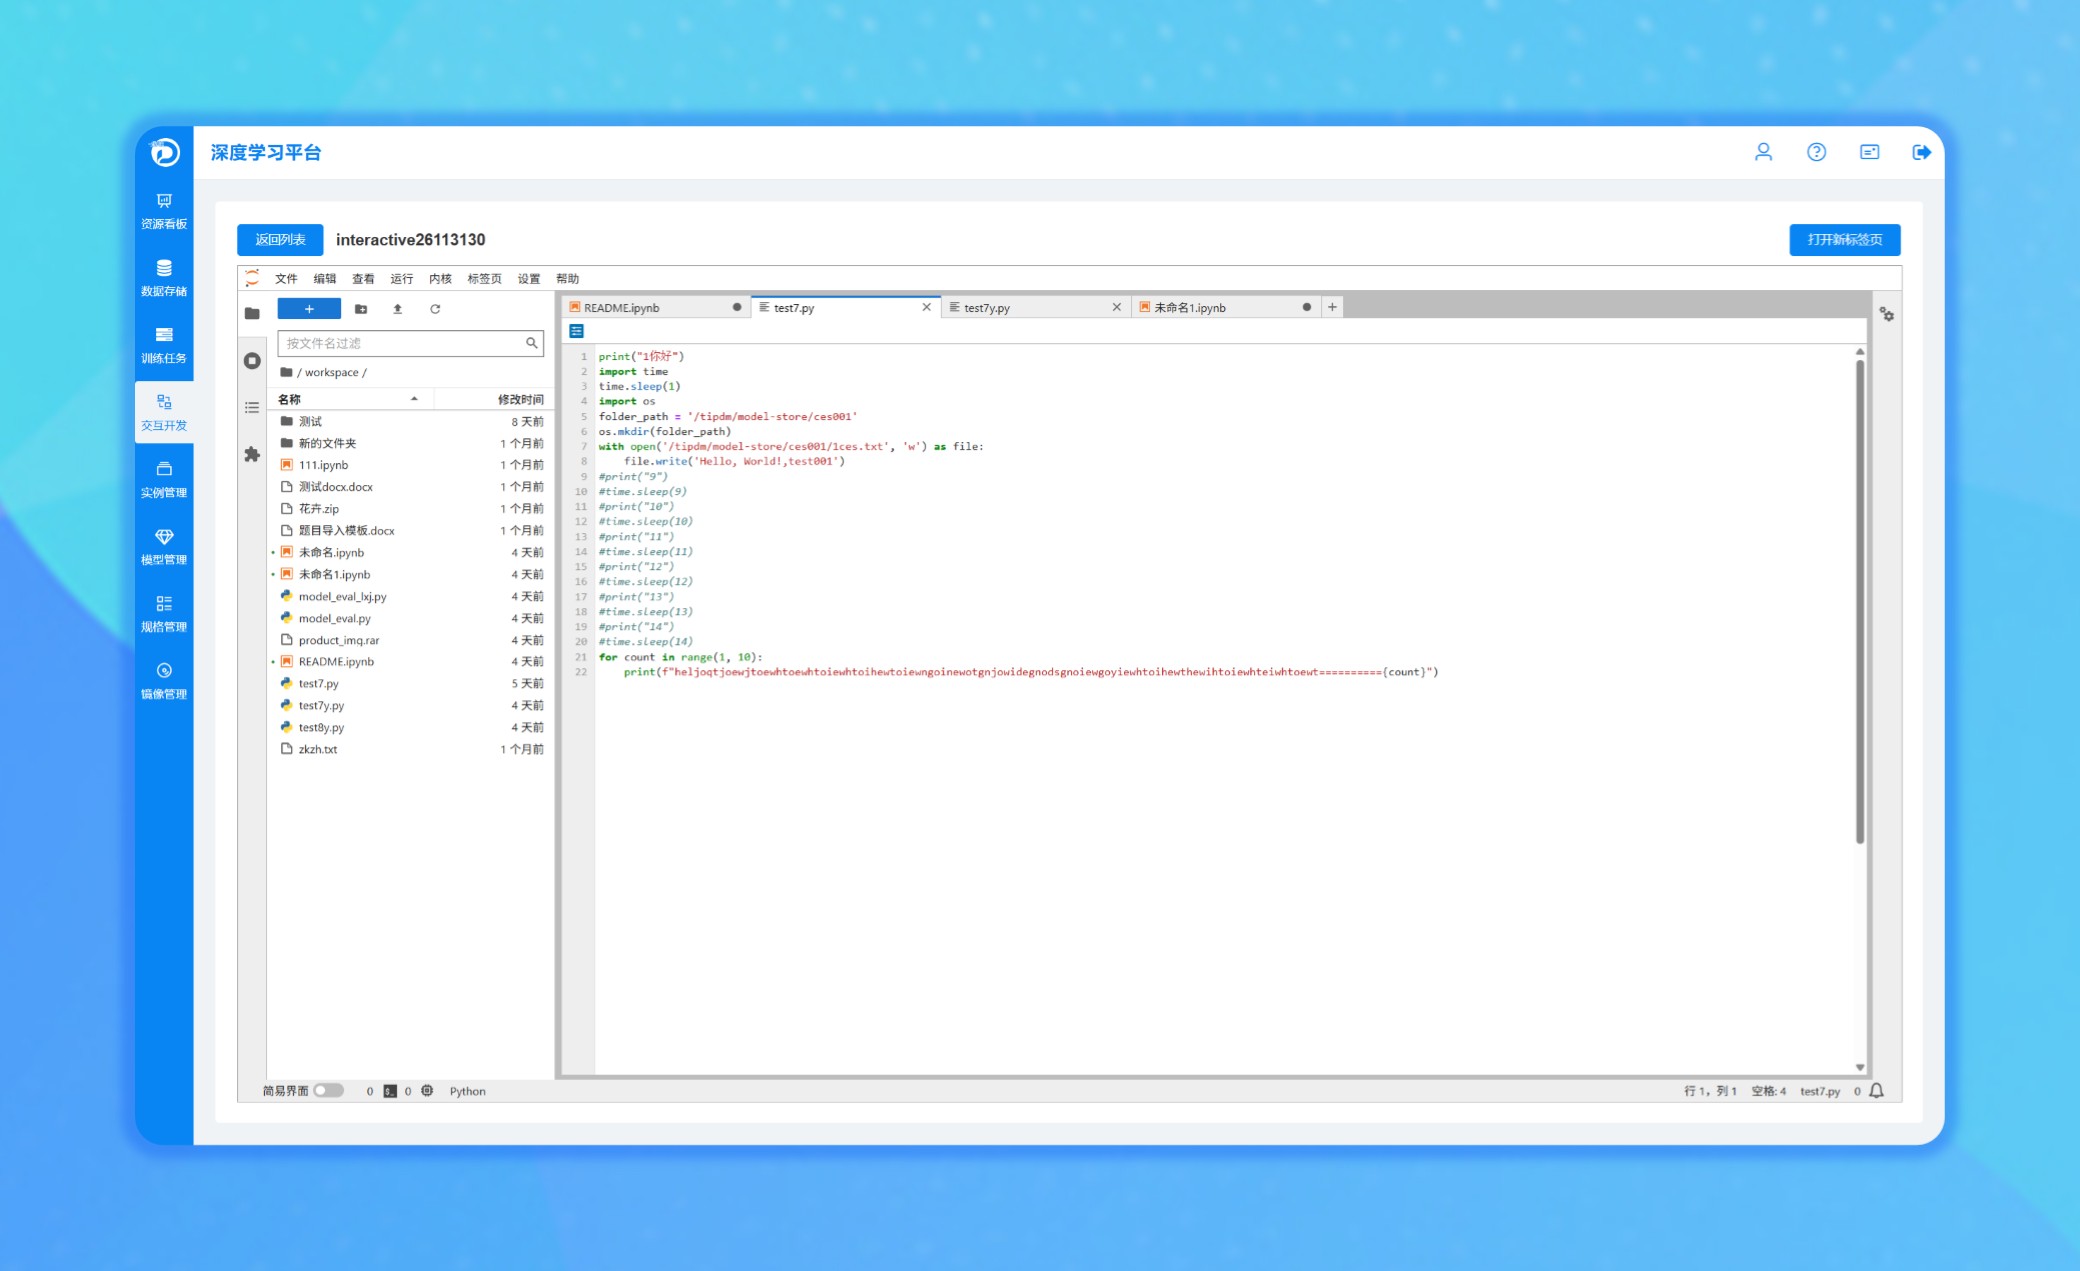Screen dimensions: 2080x1271
Task: Open 实例管理 in the sidebar
Action: (x=164, y=480)
